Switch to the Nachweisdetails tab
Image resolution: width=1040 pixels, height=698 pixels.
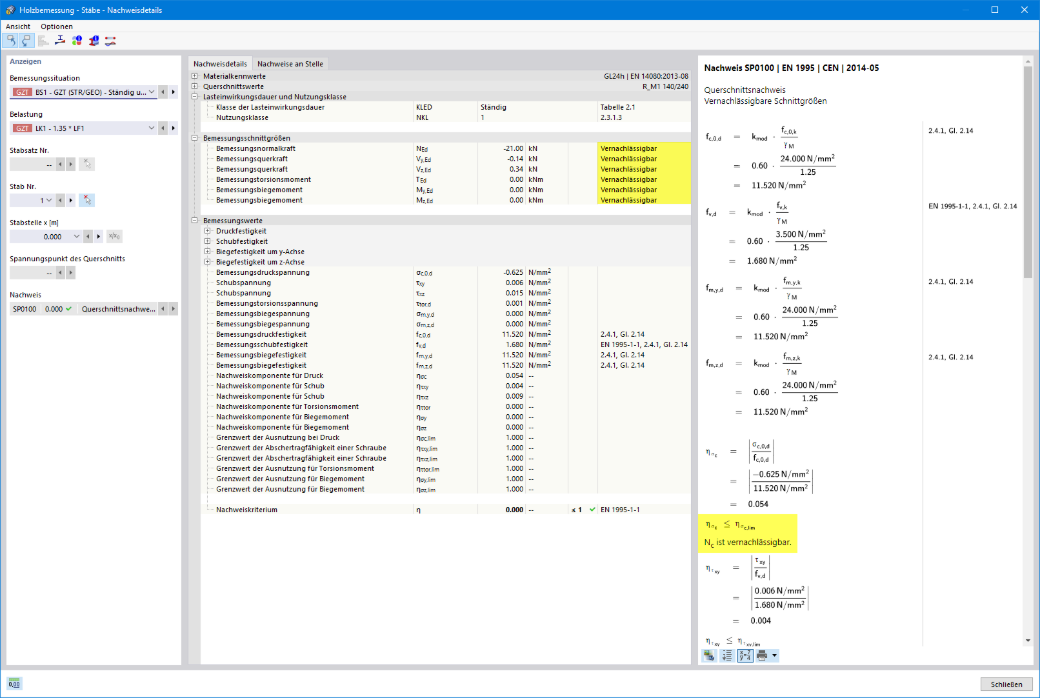pos(220,64)
